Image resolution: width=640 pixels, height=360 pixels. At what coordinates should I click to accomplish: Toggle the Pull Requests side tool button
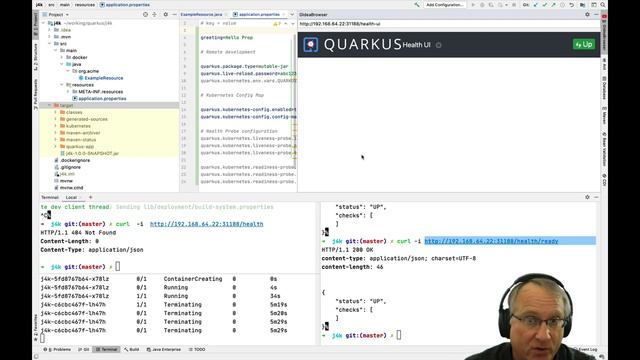(36, 94)
